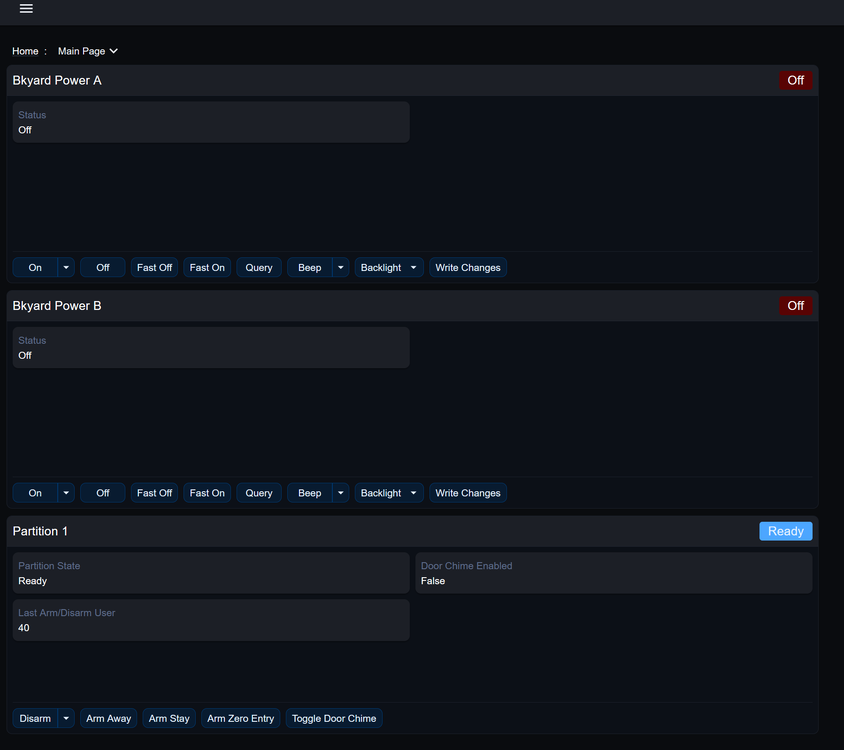Click Last Arm/Disarm User value 40

click(x=24, y=628)
